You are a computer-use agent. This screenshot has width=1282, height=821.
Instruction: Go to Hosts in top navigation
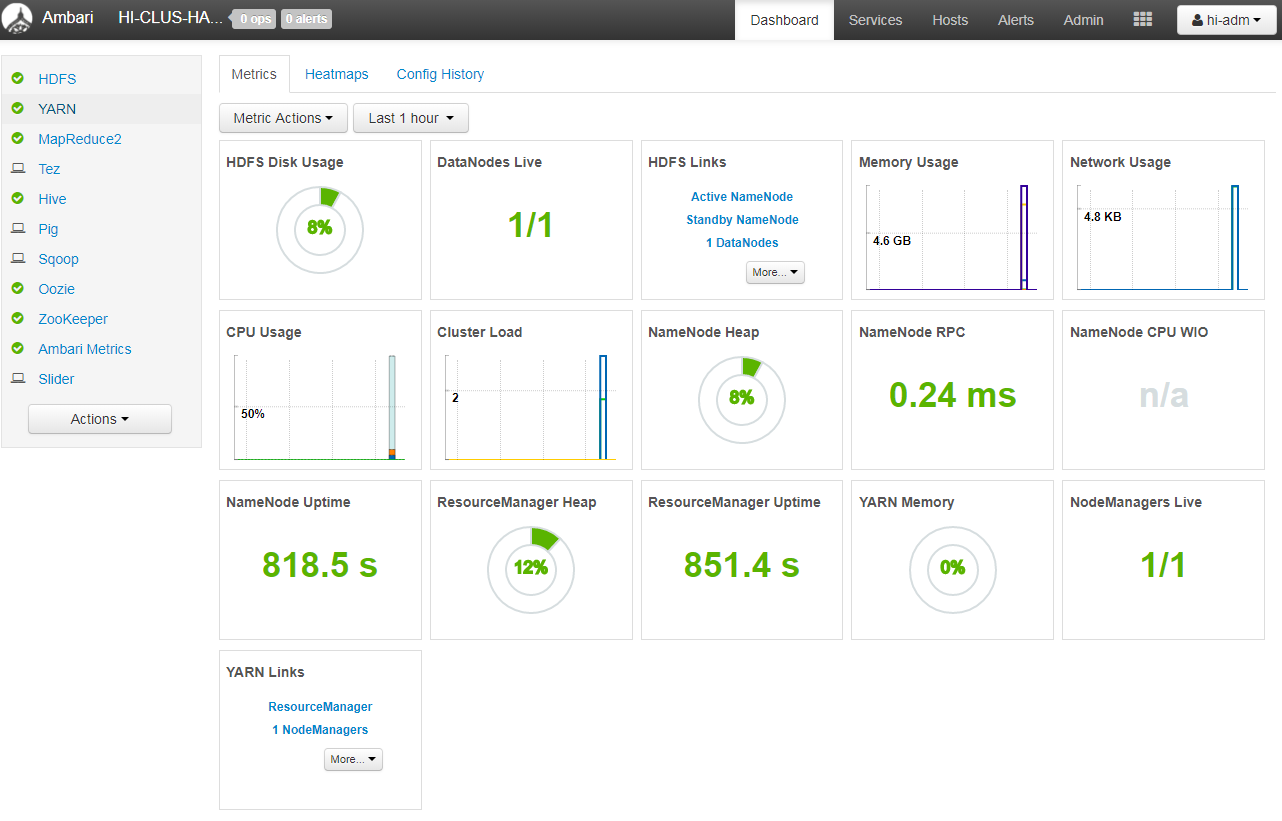[x=949, y=20]
